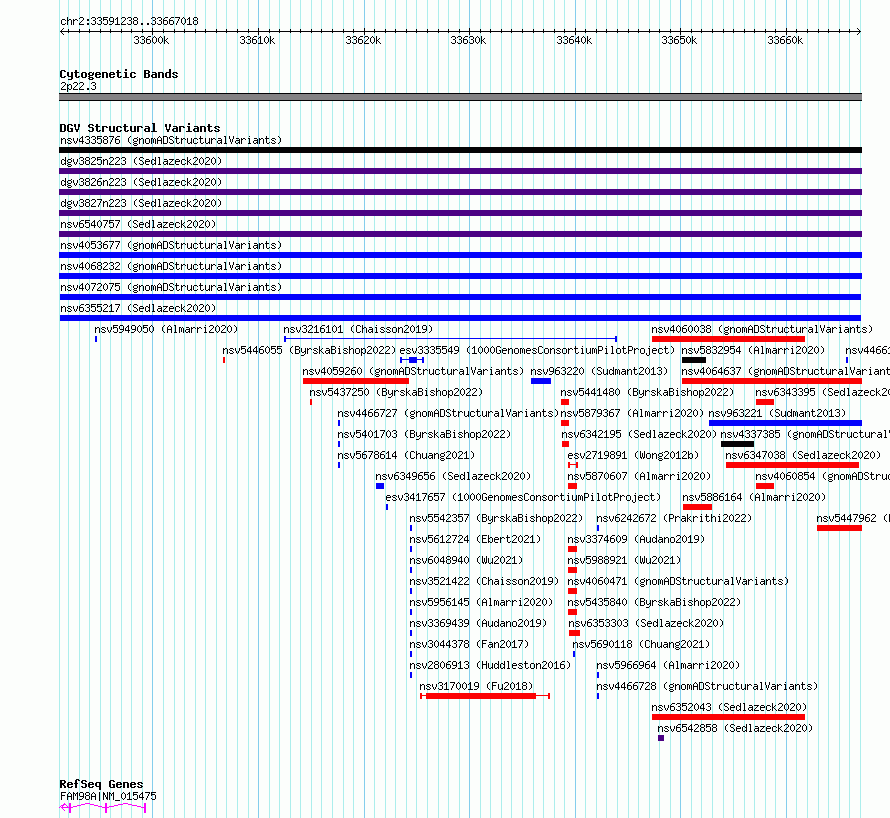Select nsv3216101 Chaisson2019 variant span line

pos(451,339)
